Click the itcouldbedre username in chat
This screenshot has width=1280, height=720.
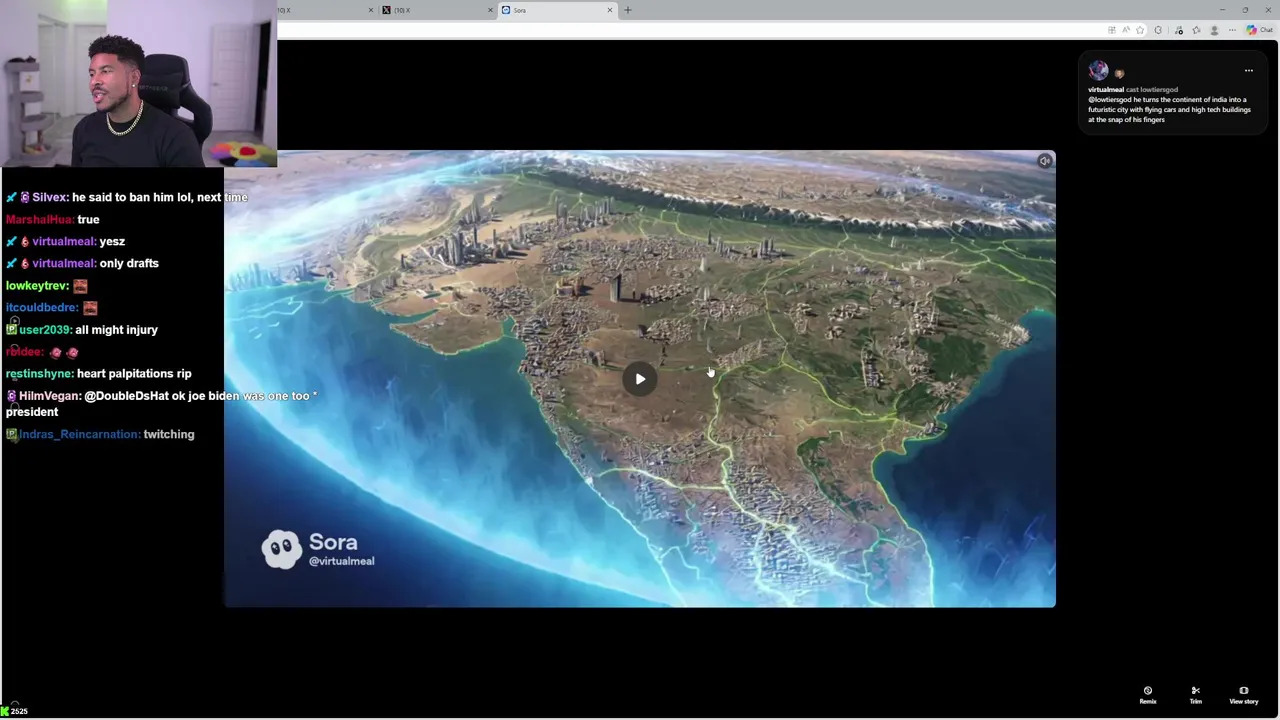(x=42, y=308)
